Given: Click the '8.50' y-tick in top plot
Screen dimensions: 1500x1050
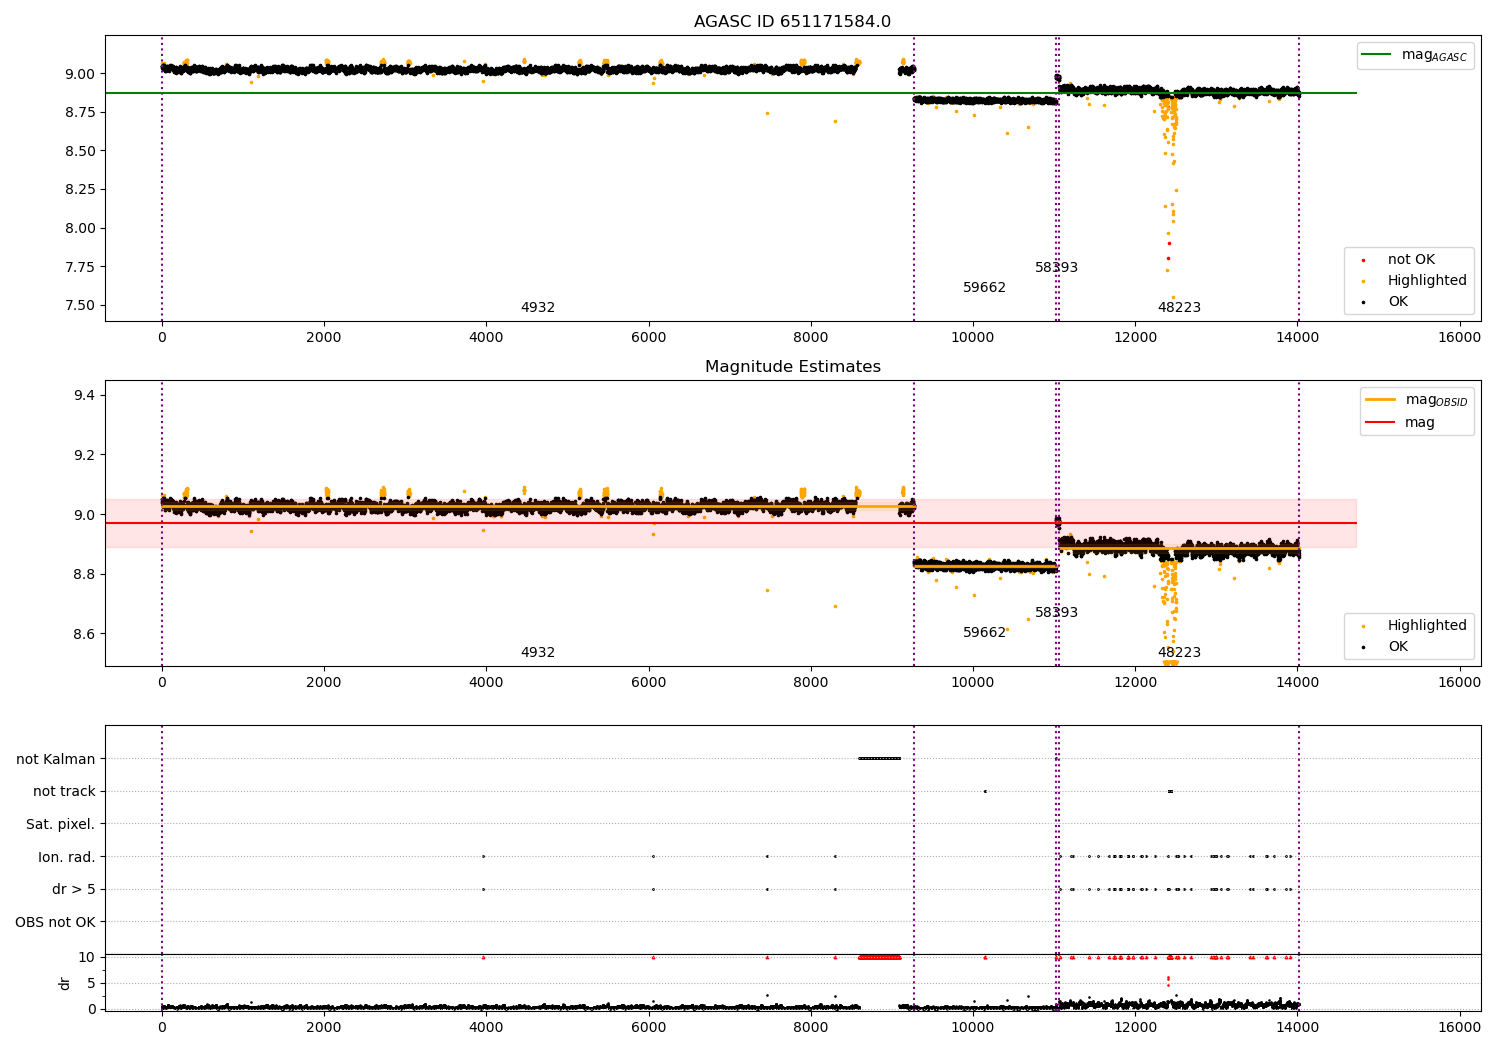Looking at the screenshot, I should click(x=82, y=151).
